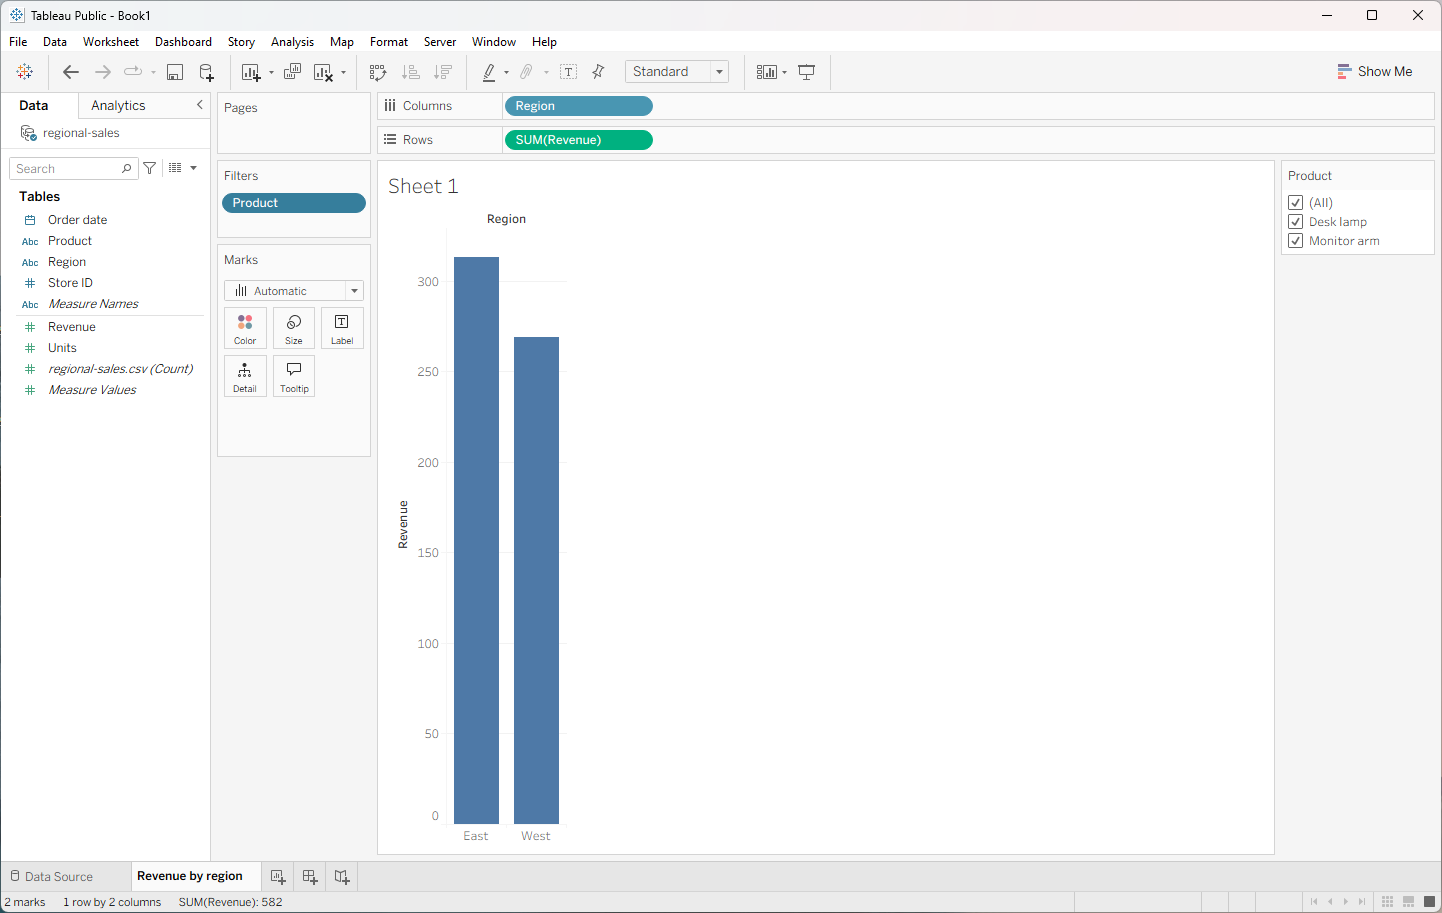Toggle Show Mark Labels icon
This screenshot has height=913, width=1442.
569,72
